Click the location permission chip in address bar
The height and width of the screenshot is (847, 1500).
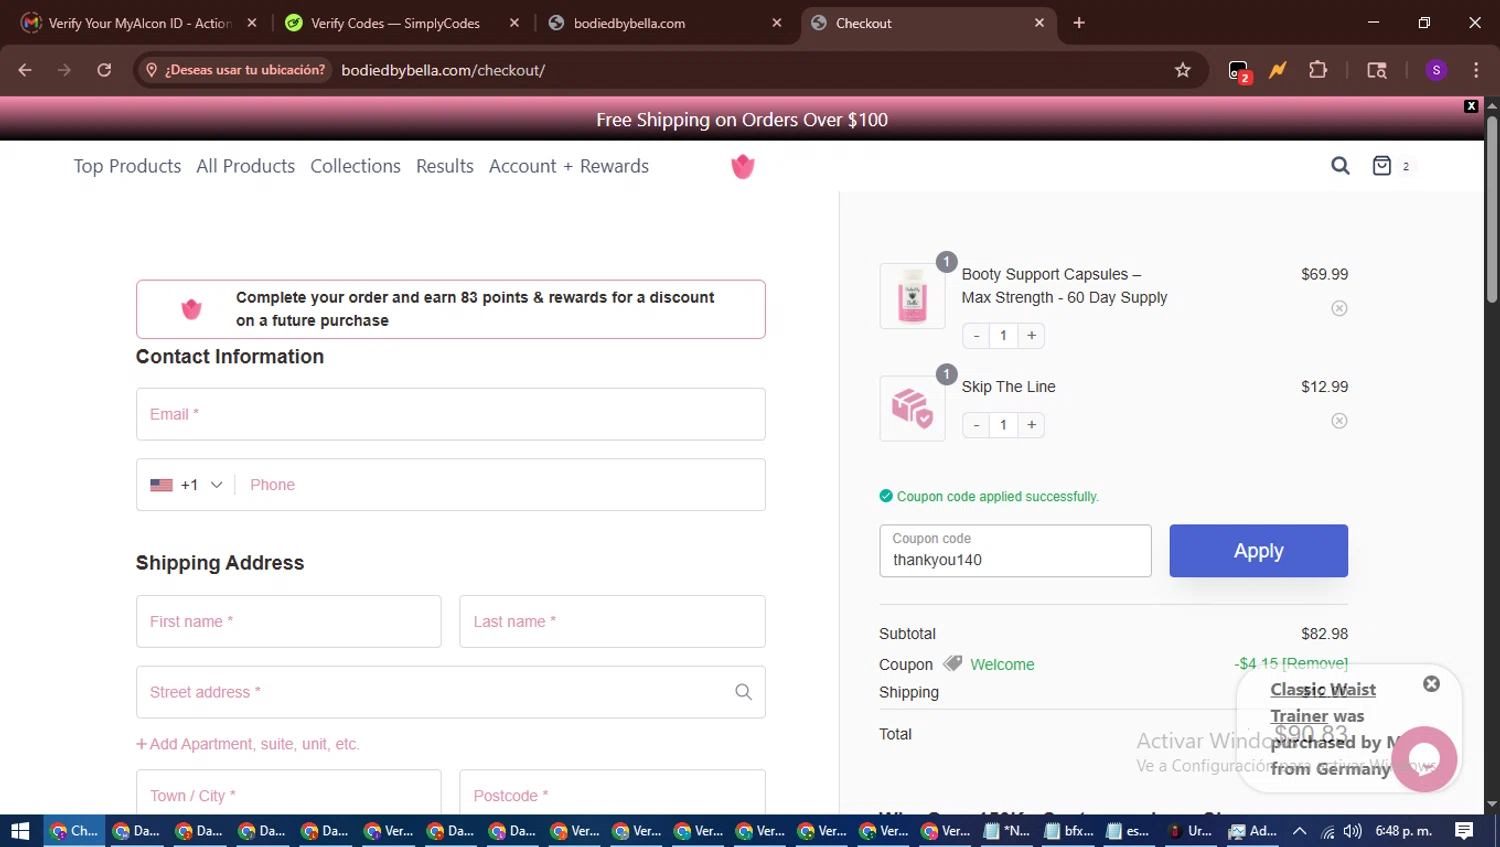tap(236, 70)
